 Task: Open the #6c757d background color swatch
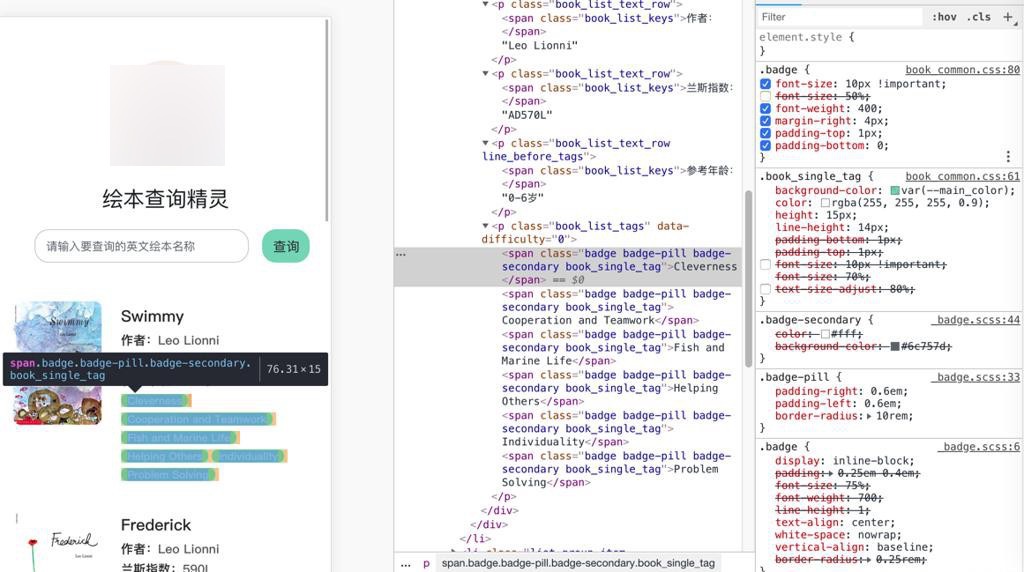click(895, 347)
